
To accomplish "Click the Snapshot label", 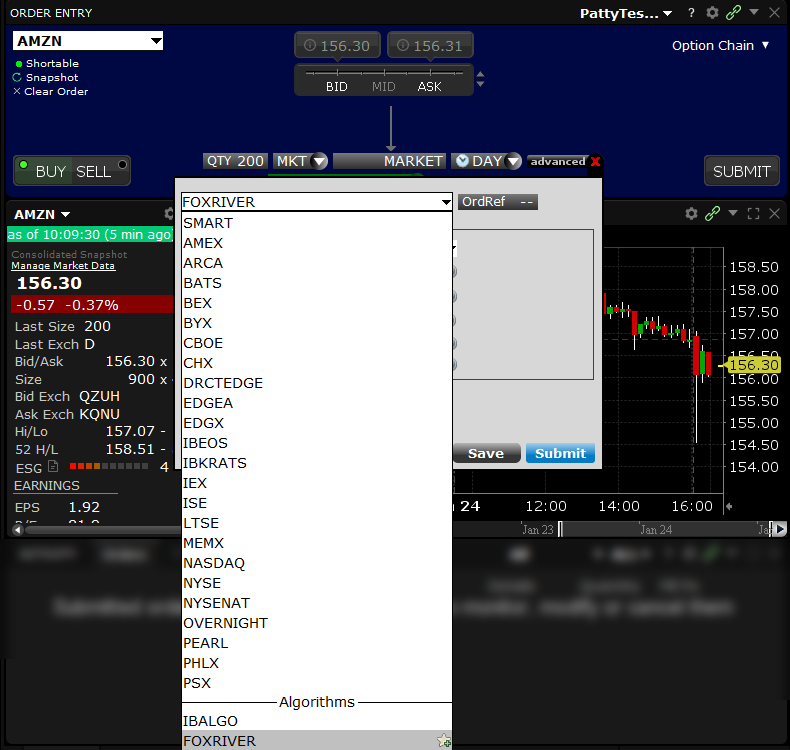I will 52,78.
